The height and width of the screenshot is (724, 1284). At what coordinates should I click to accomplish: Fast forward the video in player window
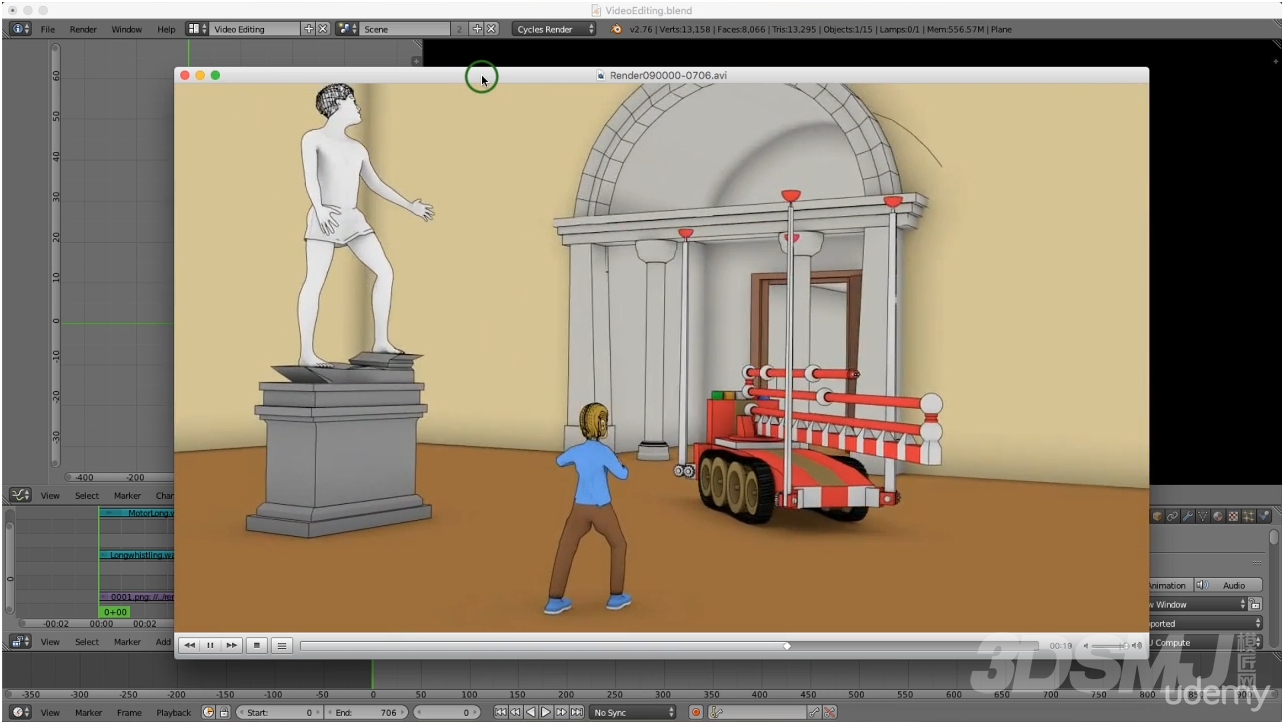(x=232, y=646)
